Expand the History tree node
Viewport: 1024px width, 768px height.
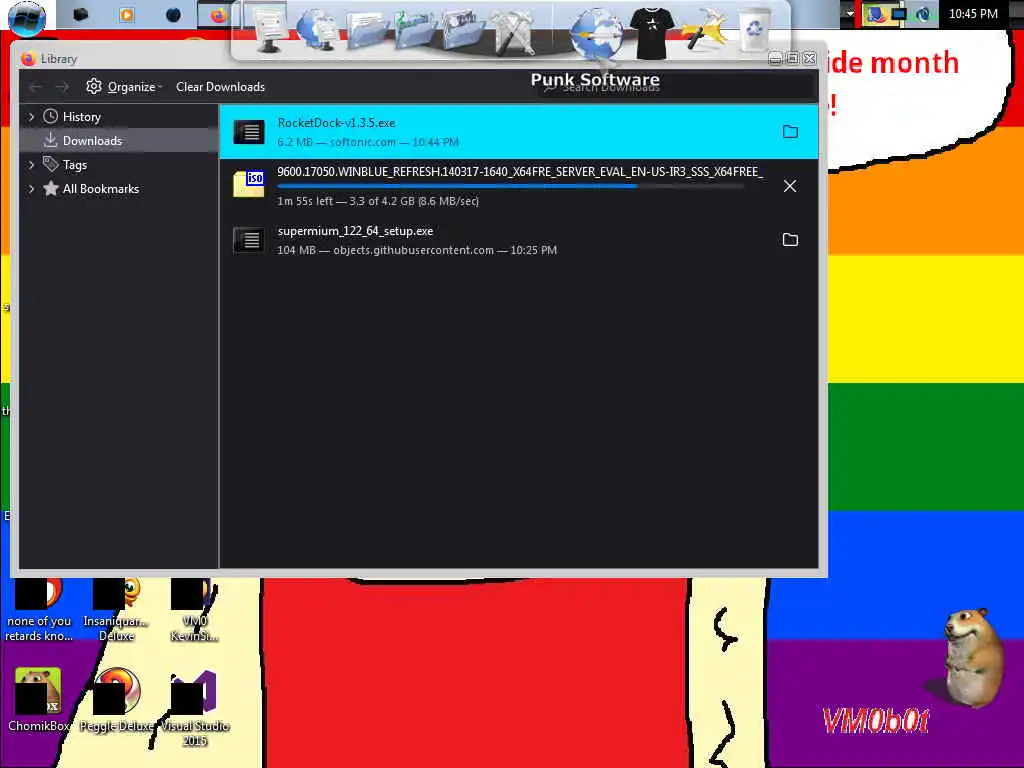pyautogui.click(x=31, y=117)
